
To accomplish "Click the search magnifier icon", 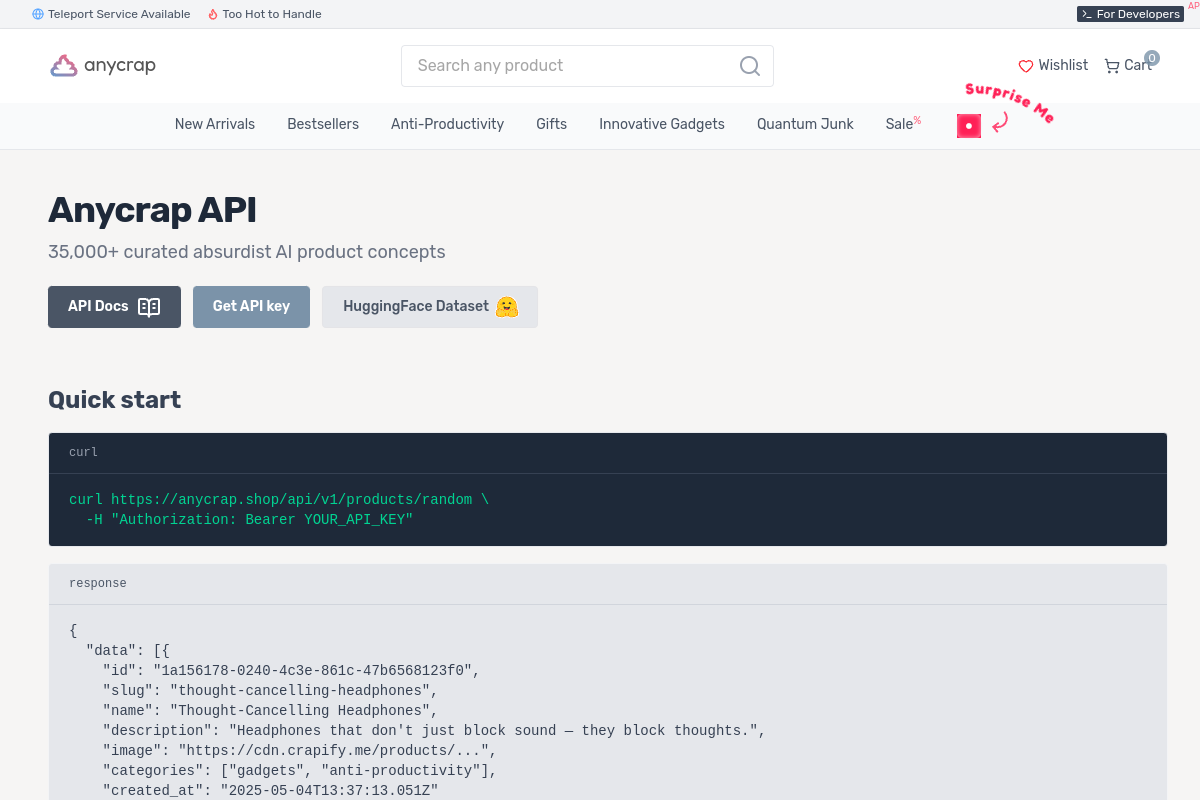I will [749, 66].
